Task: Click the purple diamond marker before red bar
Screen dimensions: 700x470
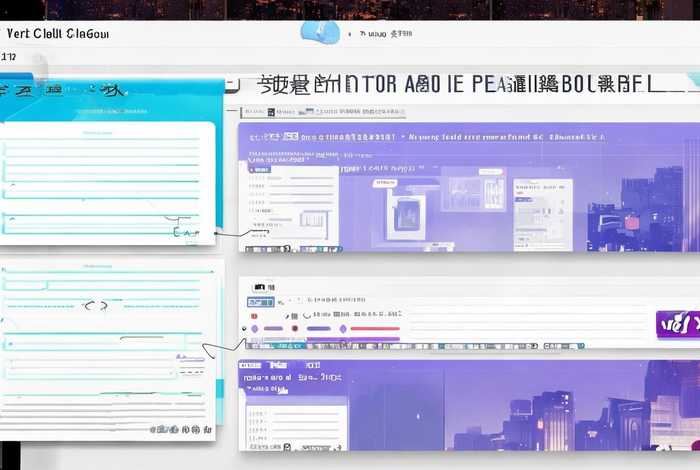Action: [x=343, y=329]
